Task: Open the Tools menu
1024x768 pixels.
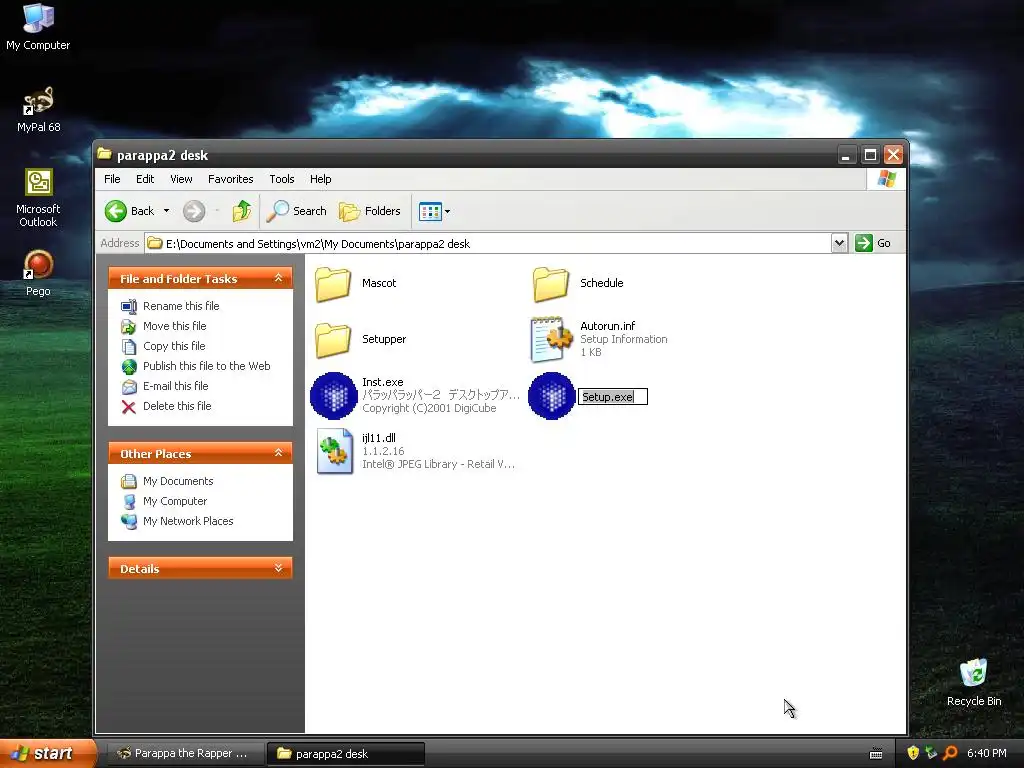Action: click(281, 179)
